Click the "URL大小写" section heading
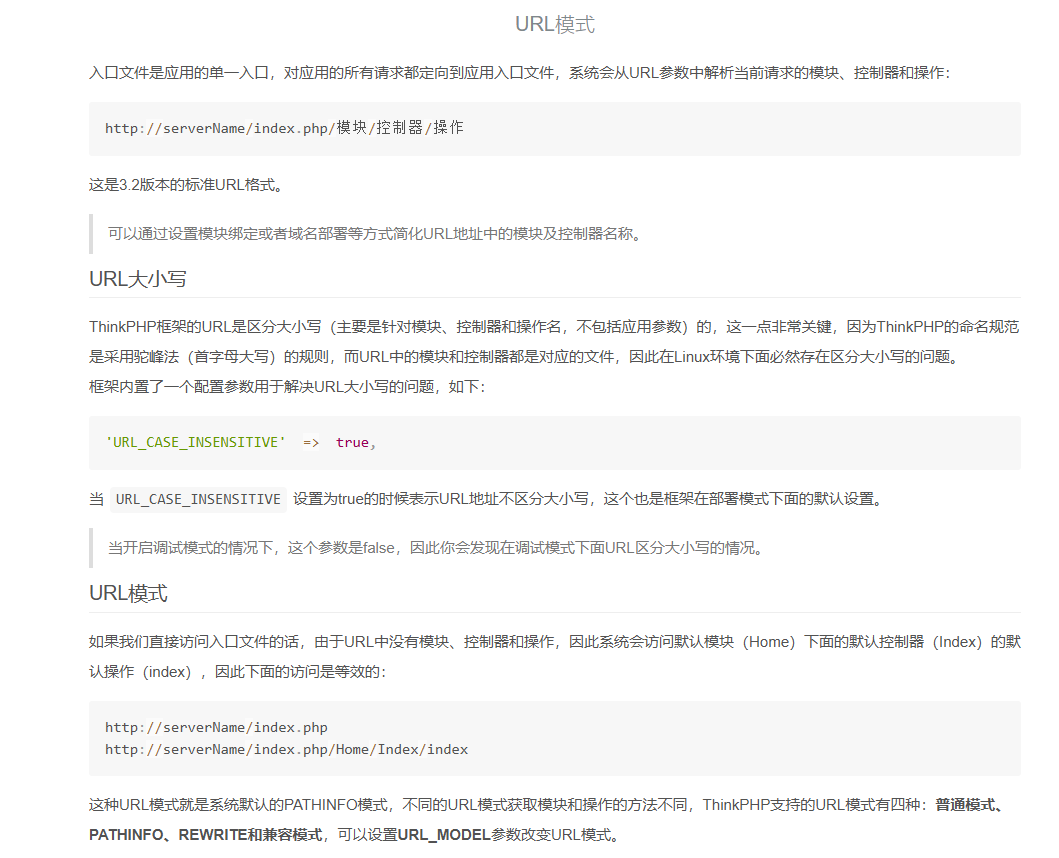The image size is (1059, 858). pyautogui.click(x=138, y=279)
